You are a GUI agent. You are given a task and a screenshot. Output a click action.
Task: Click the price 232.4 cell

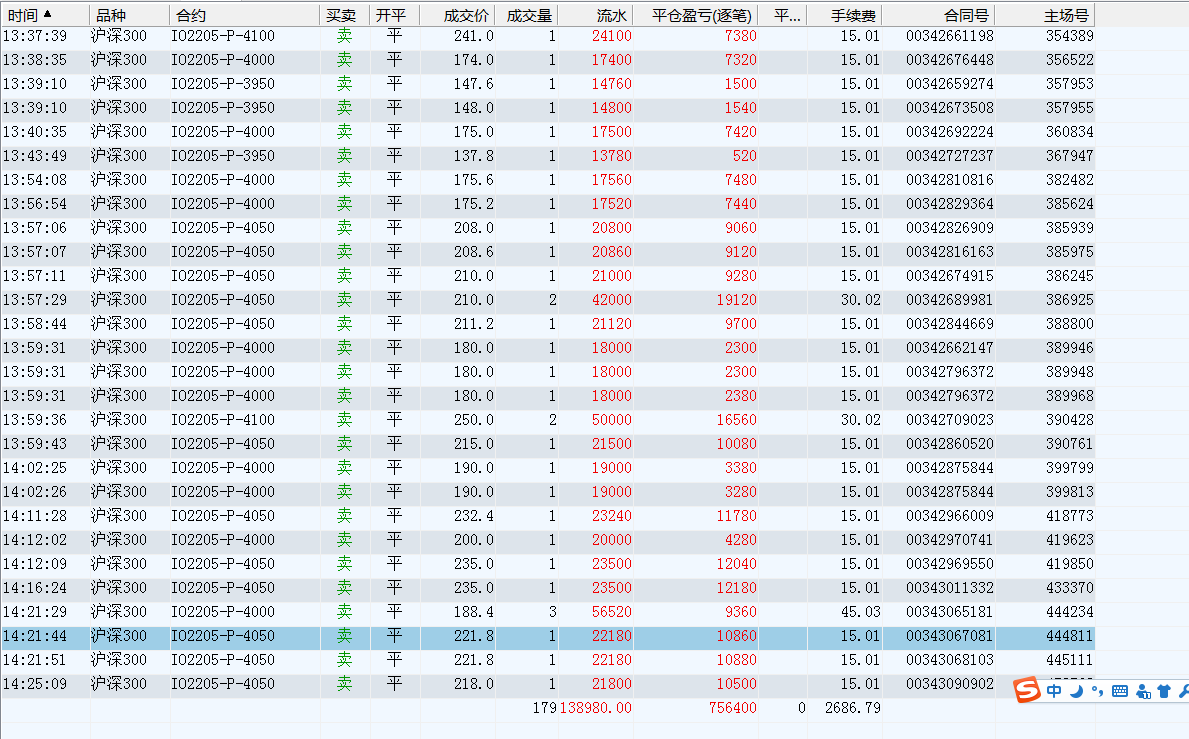[x=473, y=516]
